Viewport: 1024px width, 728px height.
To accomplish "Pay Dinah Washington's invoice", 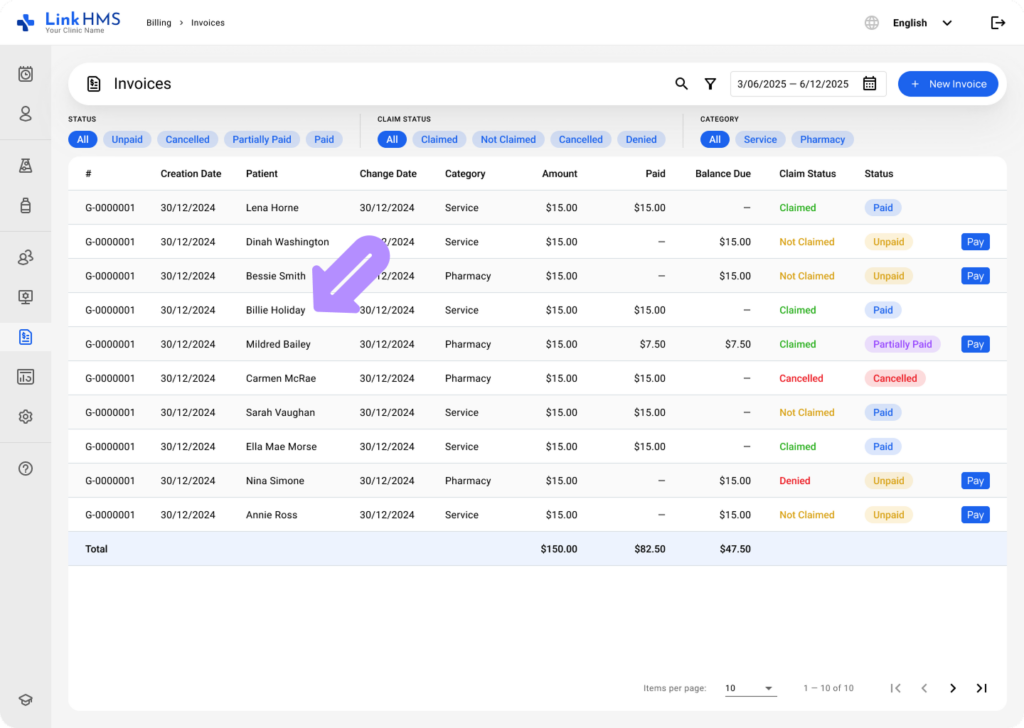I will click(975, 242).
